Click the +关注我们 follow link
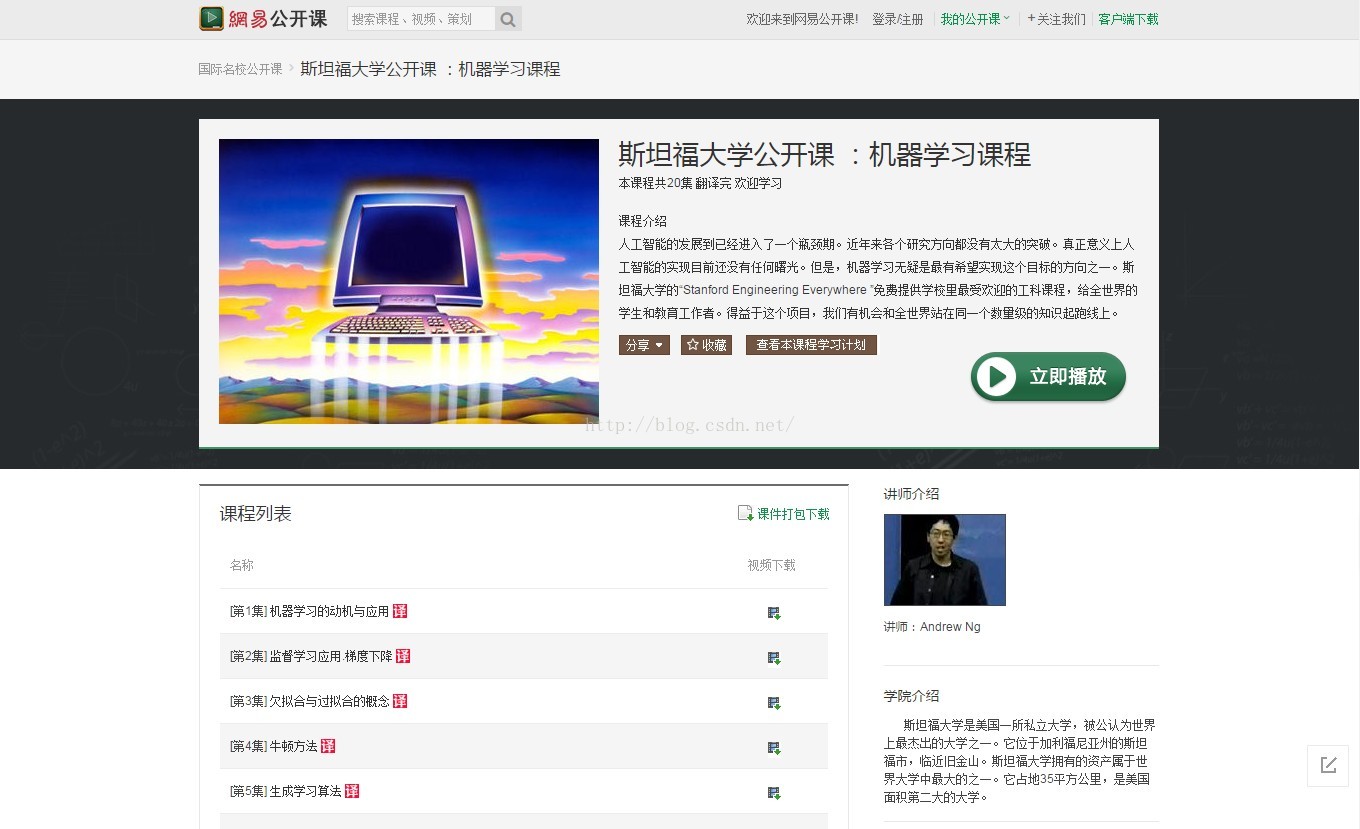Image resolution: width=1360 pixels, height=829 pixels. pos(1056,19)
